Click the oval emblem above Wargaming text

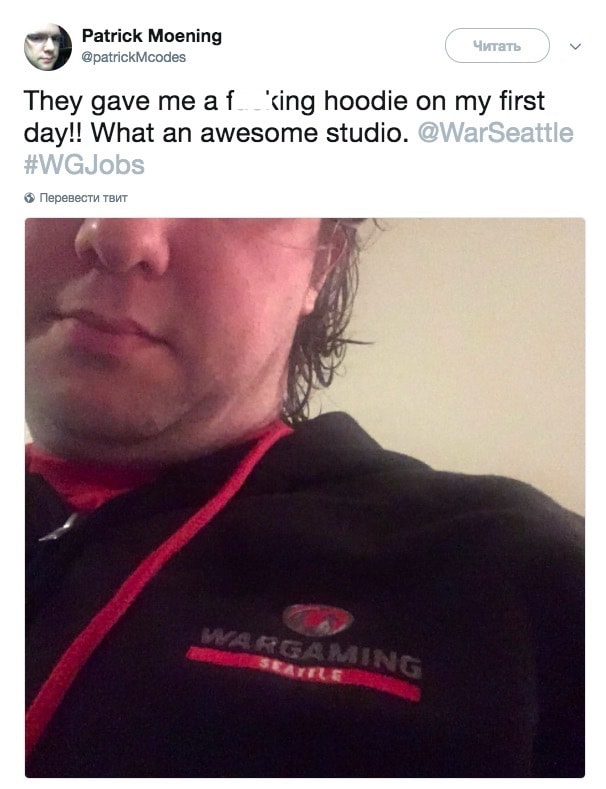tap(318, 620)
